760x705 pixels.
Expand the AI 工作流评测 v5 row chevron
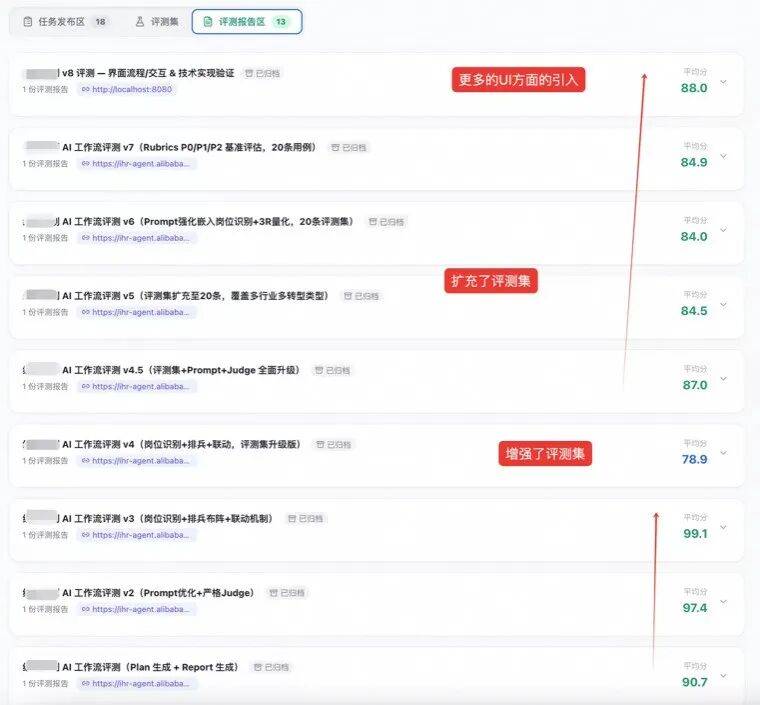723,304
